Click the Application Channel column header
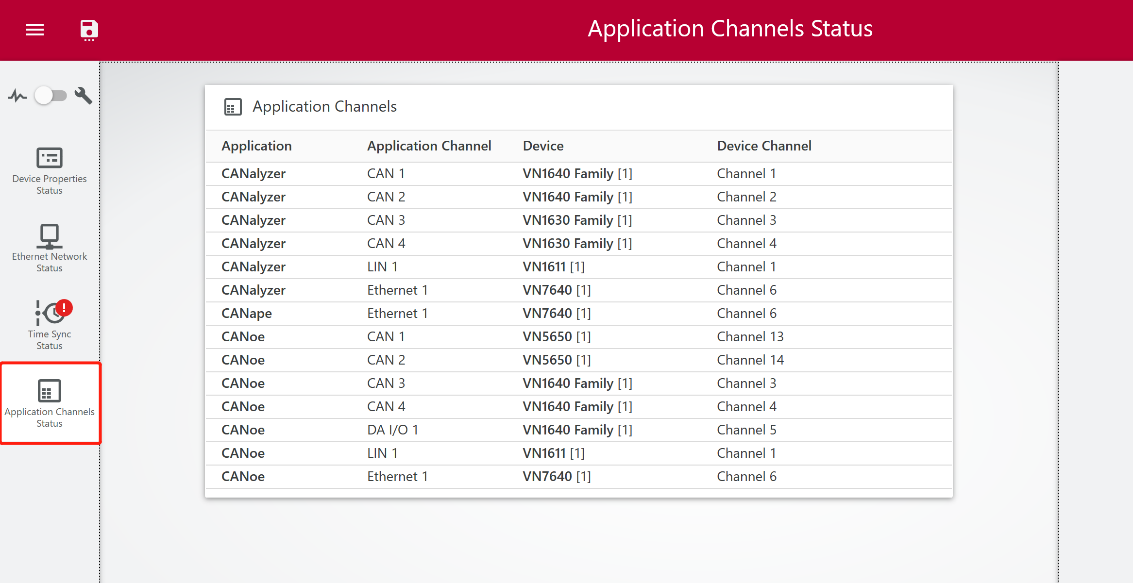 pyautogui.click(x=429, y=146)
